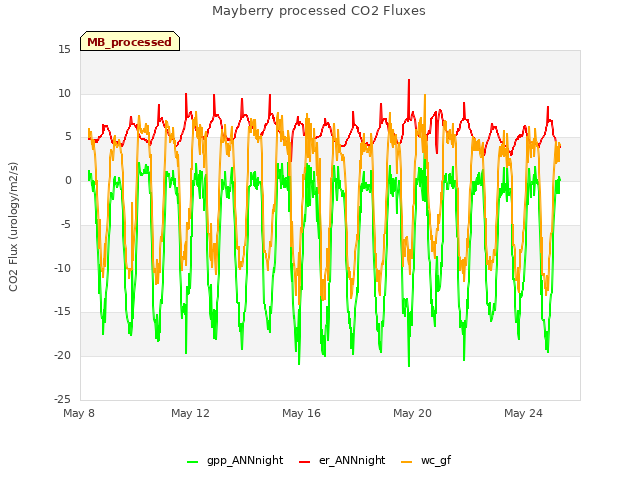
Task: Click the lowest green gpp_ANNnight trough near May 20
Action: pos(409,365)
